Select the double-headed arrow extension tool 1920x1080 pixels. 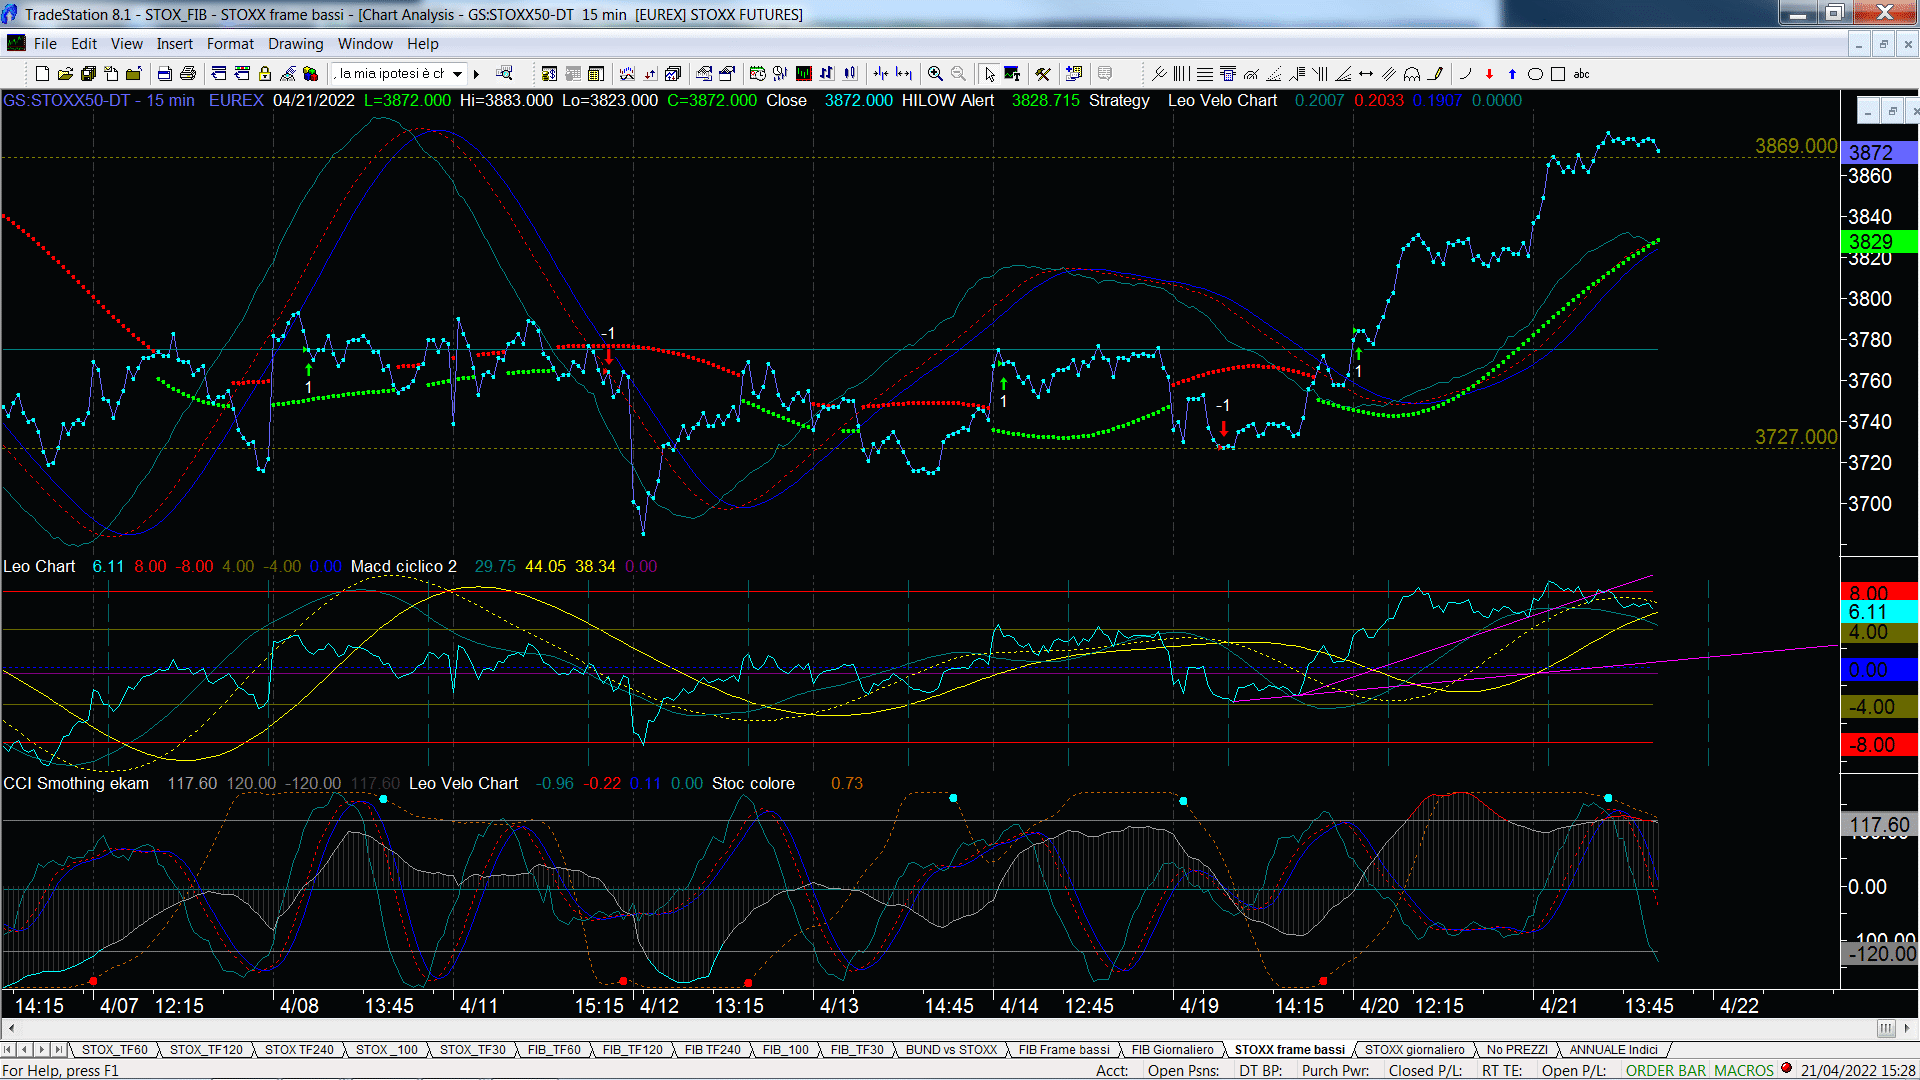pos(1366,74)
